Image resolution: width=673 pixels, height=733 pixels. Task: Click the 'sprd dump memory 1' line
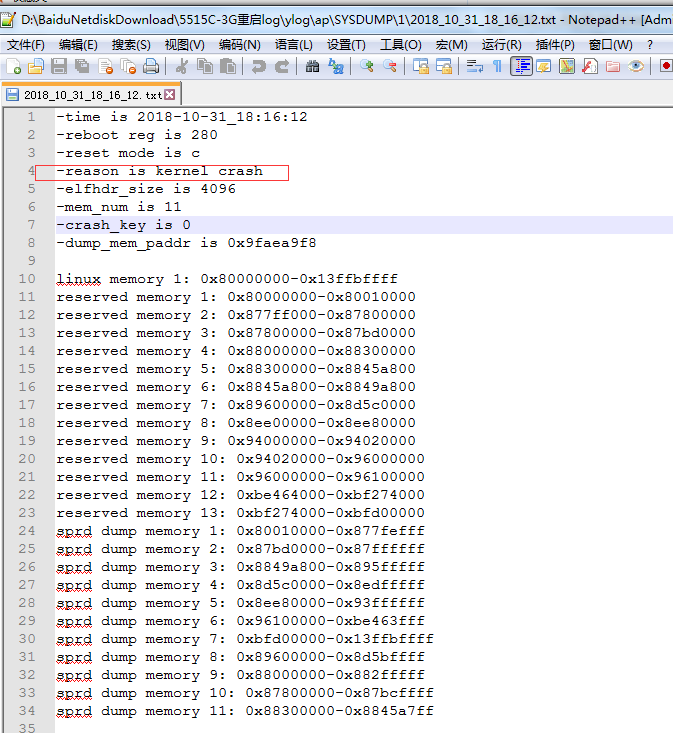tap(240, 531)
